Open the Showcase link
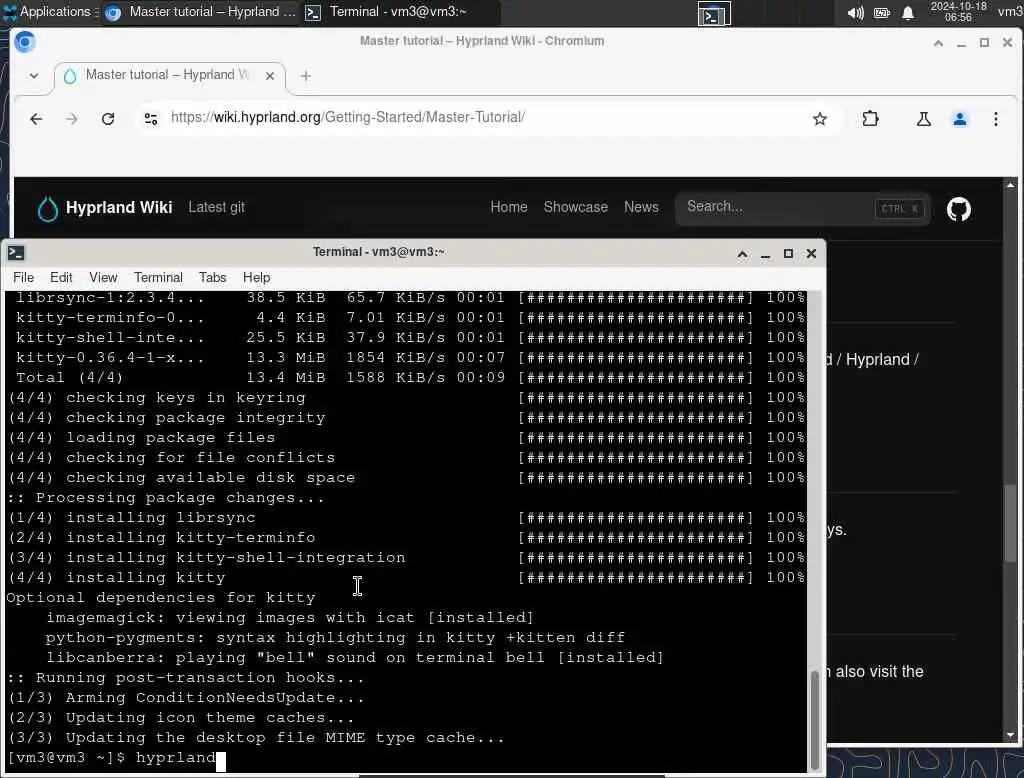This screenshot has height=778, width=1024. point(575,207)
